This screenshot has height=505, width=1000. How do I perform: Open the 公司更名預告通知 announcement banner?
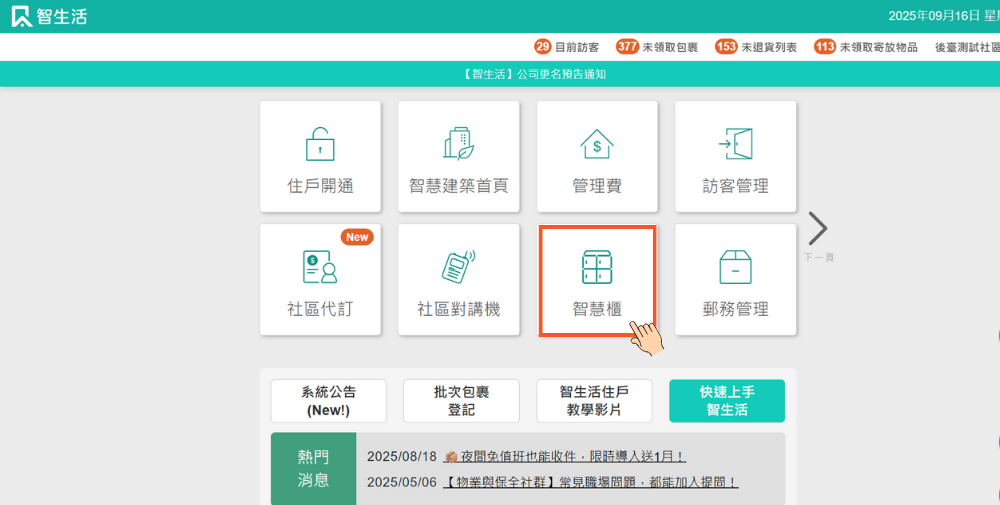535,74
